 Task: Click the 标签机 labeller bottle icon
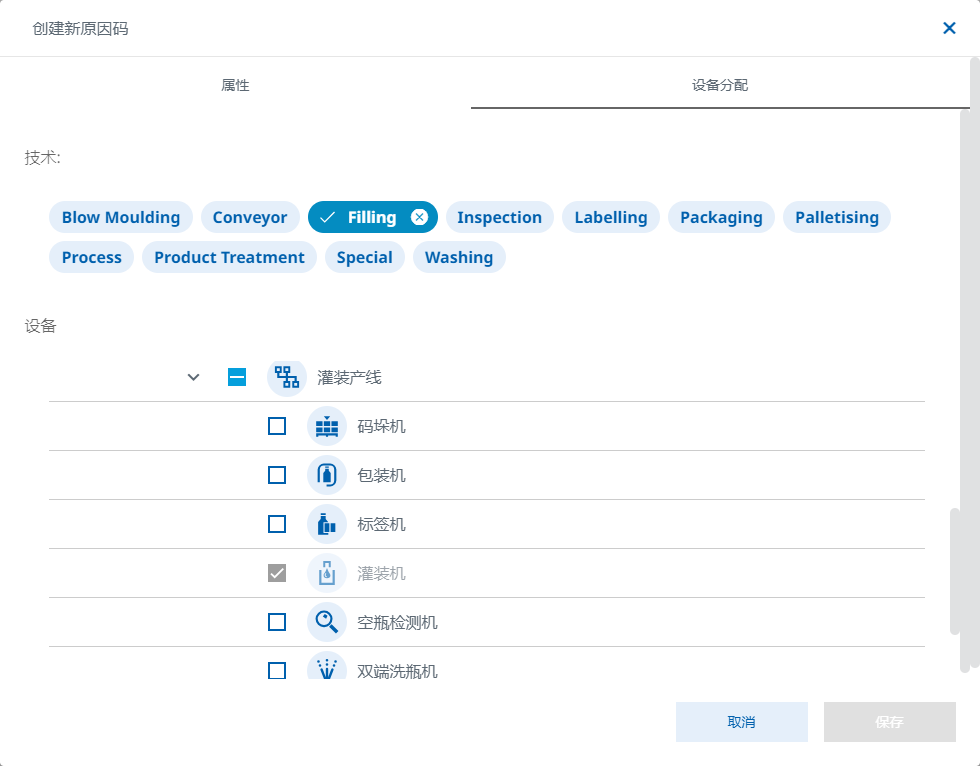pos(327,525)
